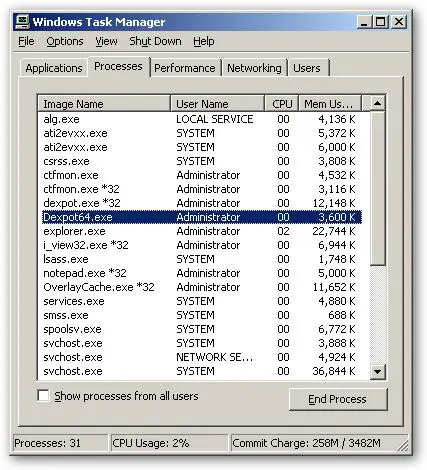Viewport: 427px width, 470px height.
Task: Sort by User Name column header
Action: [217, 104]
